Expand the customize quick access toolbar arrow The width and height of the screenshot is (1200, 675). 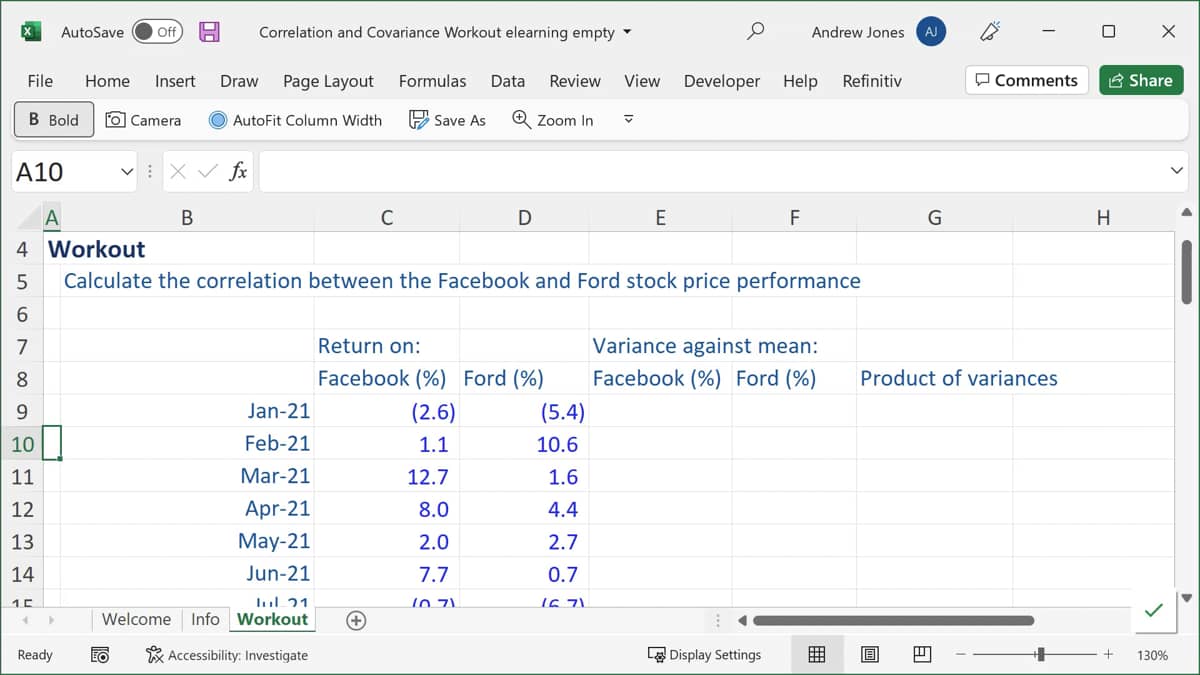[629, 120]
